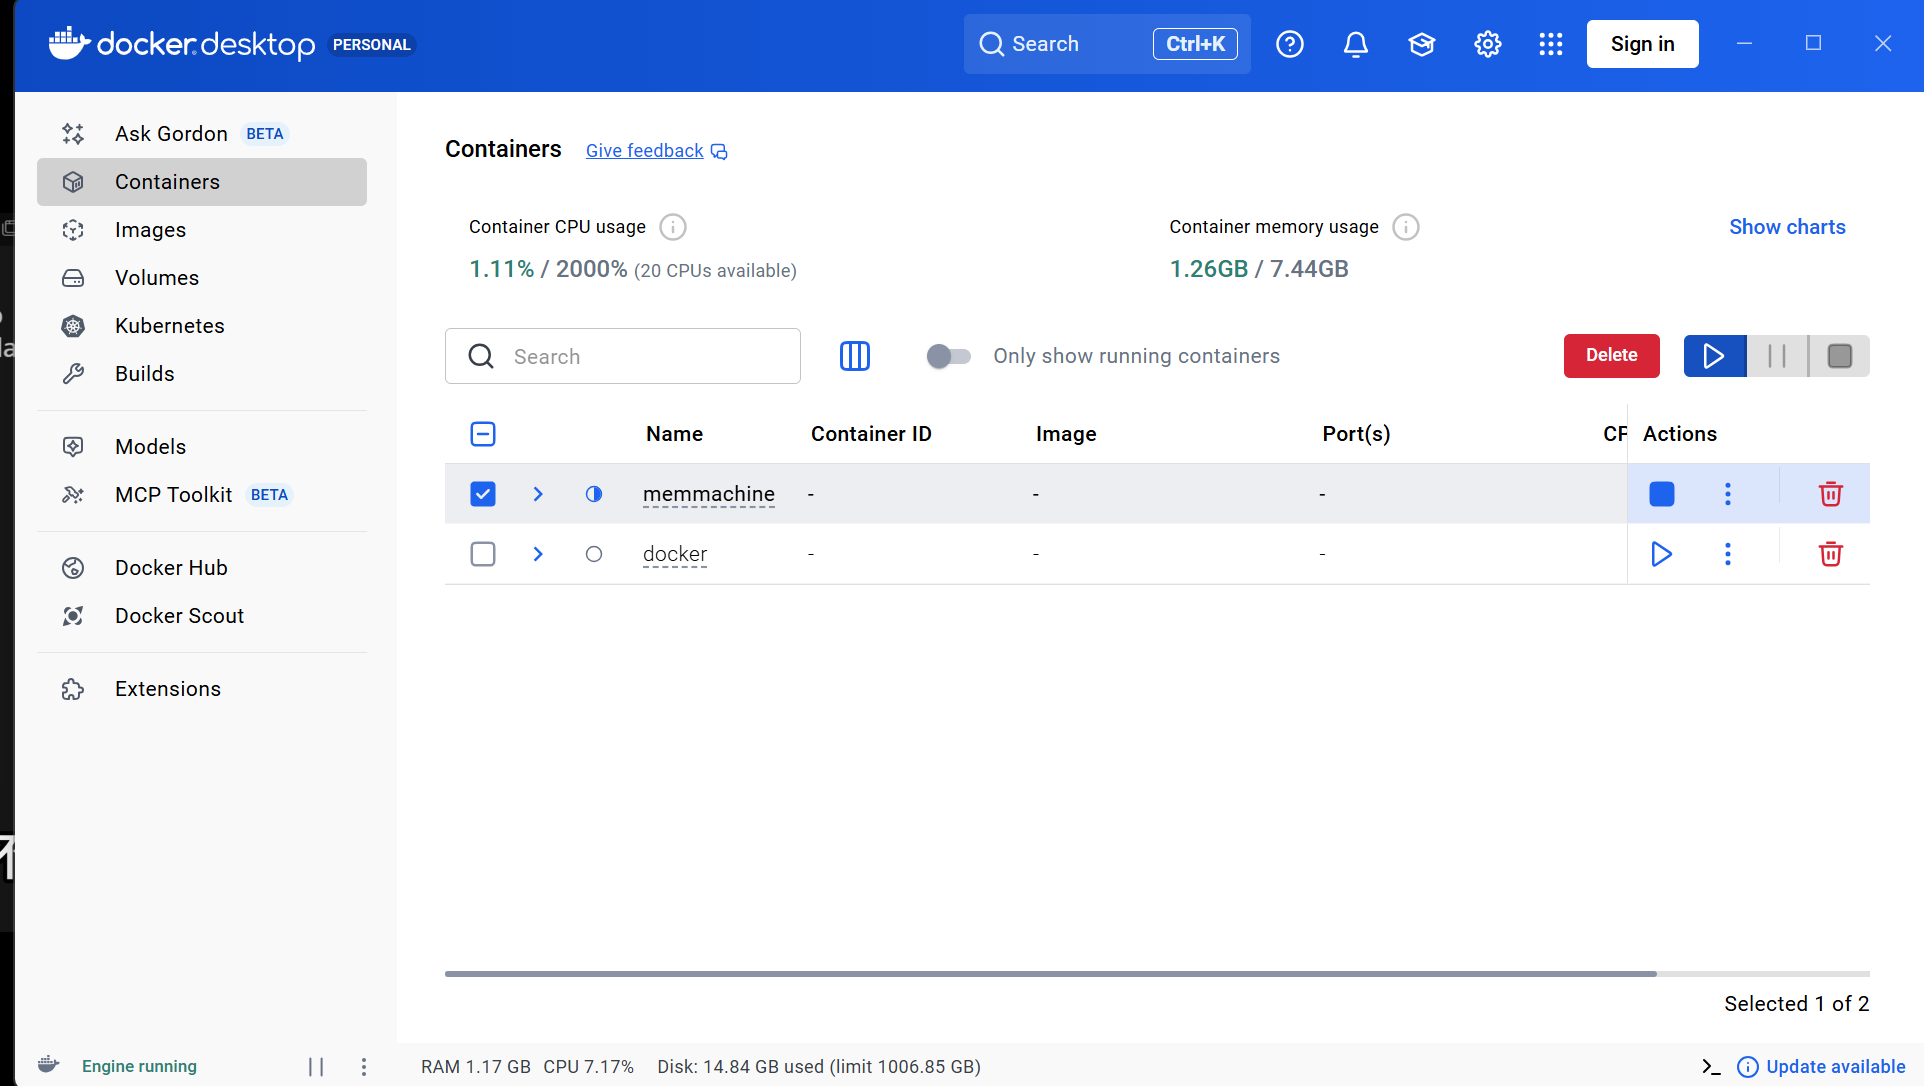Open Learning Center graduation cap icon
The image size is (1924, 1086).
tap(1421, 44)
